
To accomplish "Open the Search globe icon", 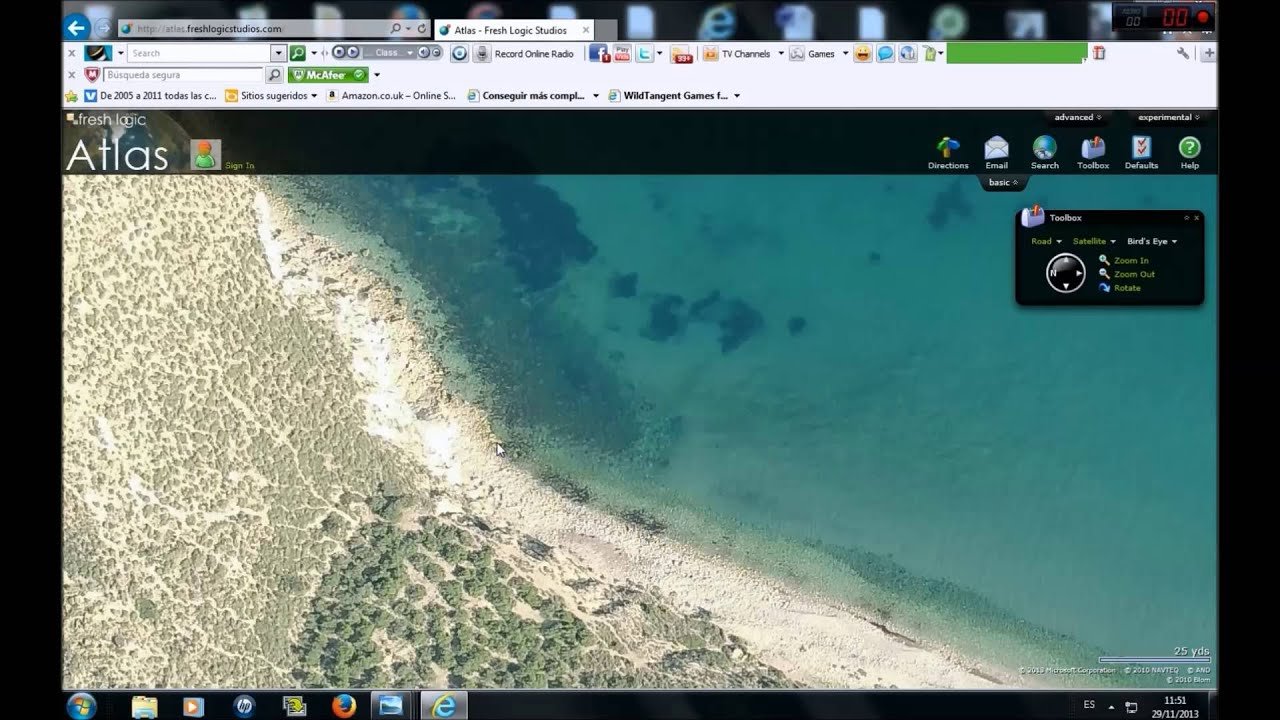I will coord(1044,149).
